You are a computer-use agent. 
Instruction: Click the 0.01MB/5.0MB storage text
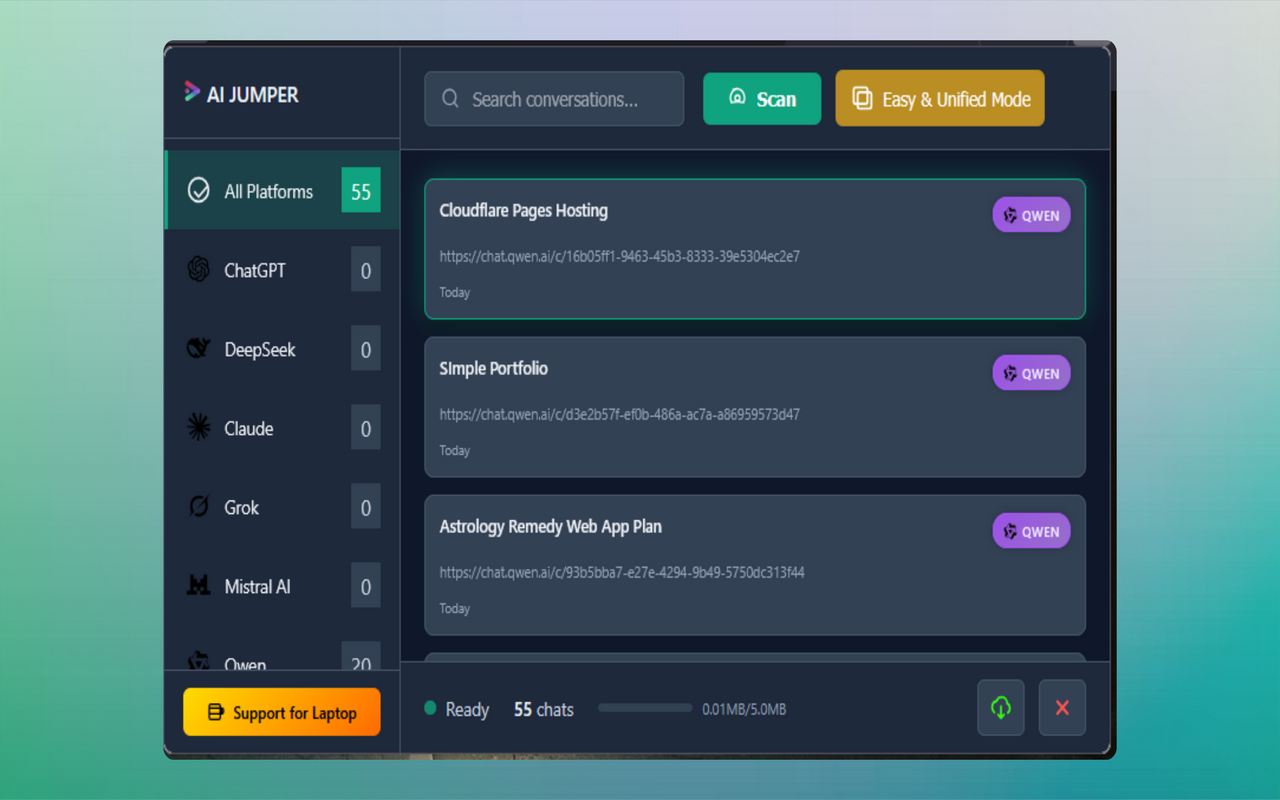tap(744, 709)
